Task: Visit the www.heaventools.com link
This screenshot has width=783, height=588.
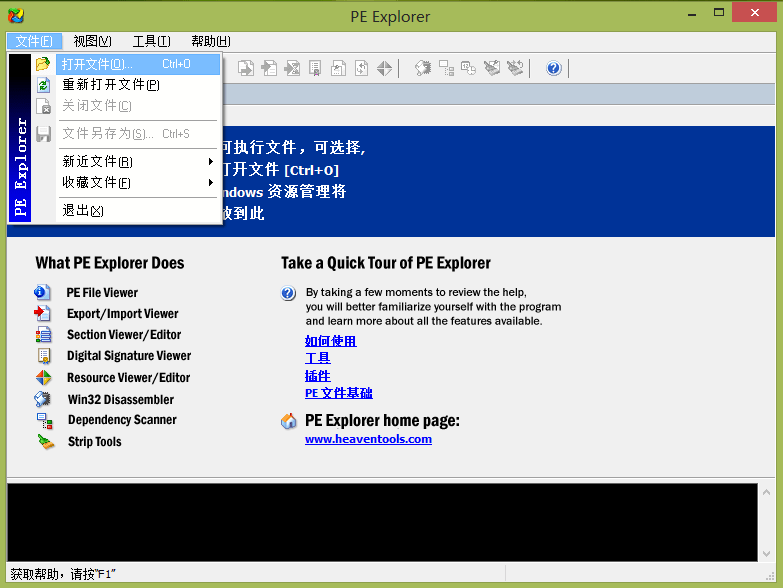Action: (369, 439)
